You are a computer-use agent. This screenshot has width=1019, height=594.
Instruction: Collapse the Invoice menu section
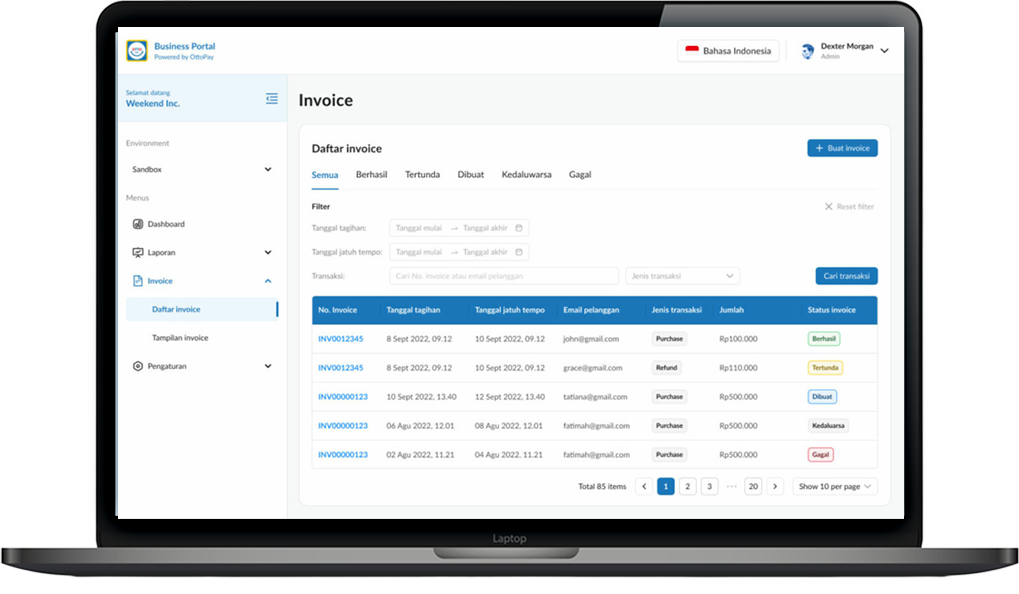pos(267,281)
